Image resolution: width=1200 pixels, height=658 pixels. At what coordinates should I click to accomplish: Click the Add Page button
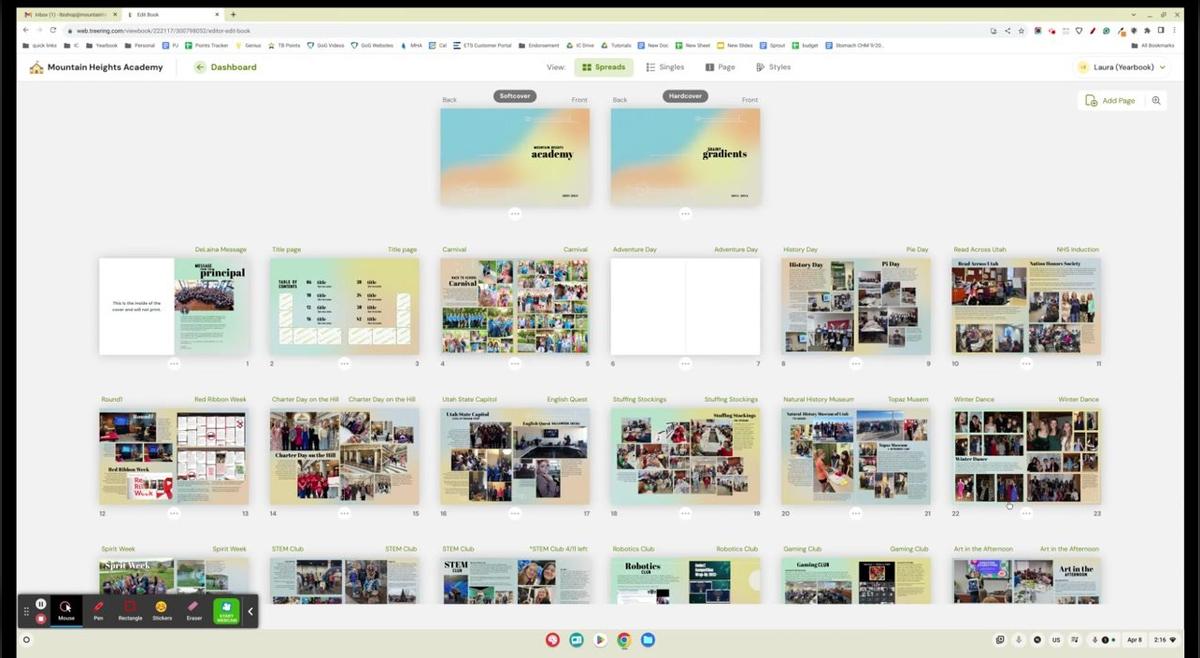[1112, 100]
